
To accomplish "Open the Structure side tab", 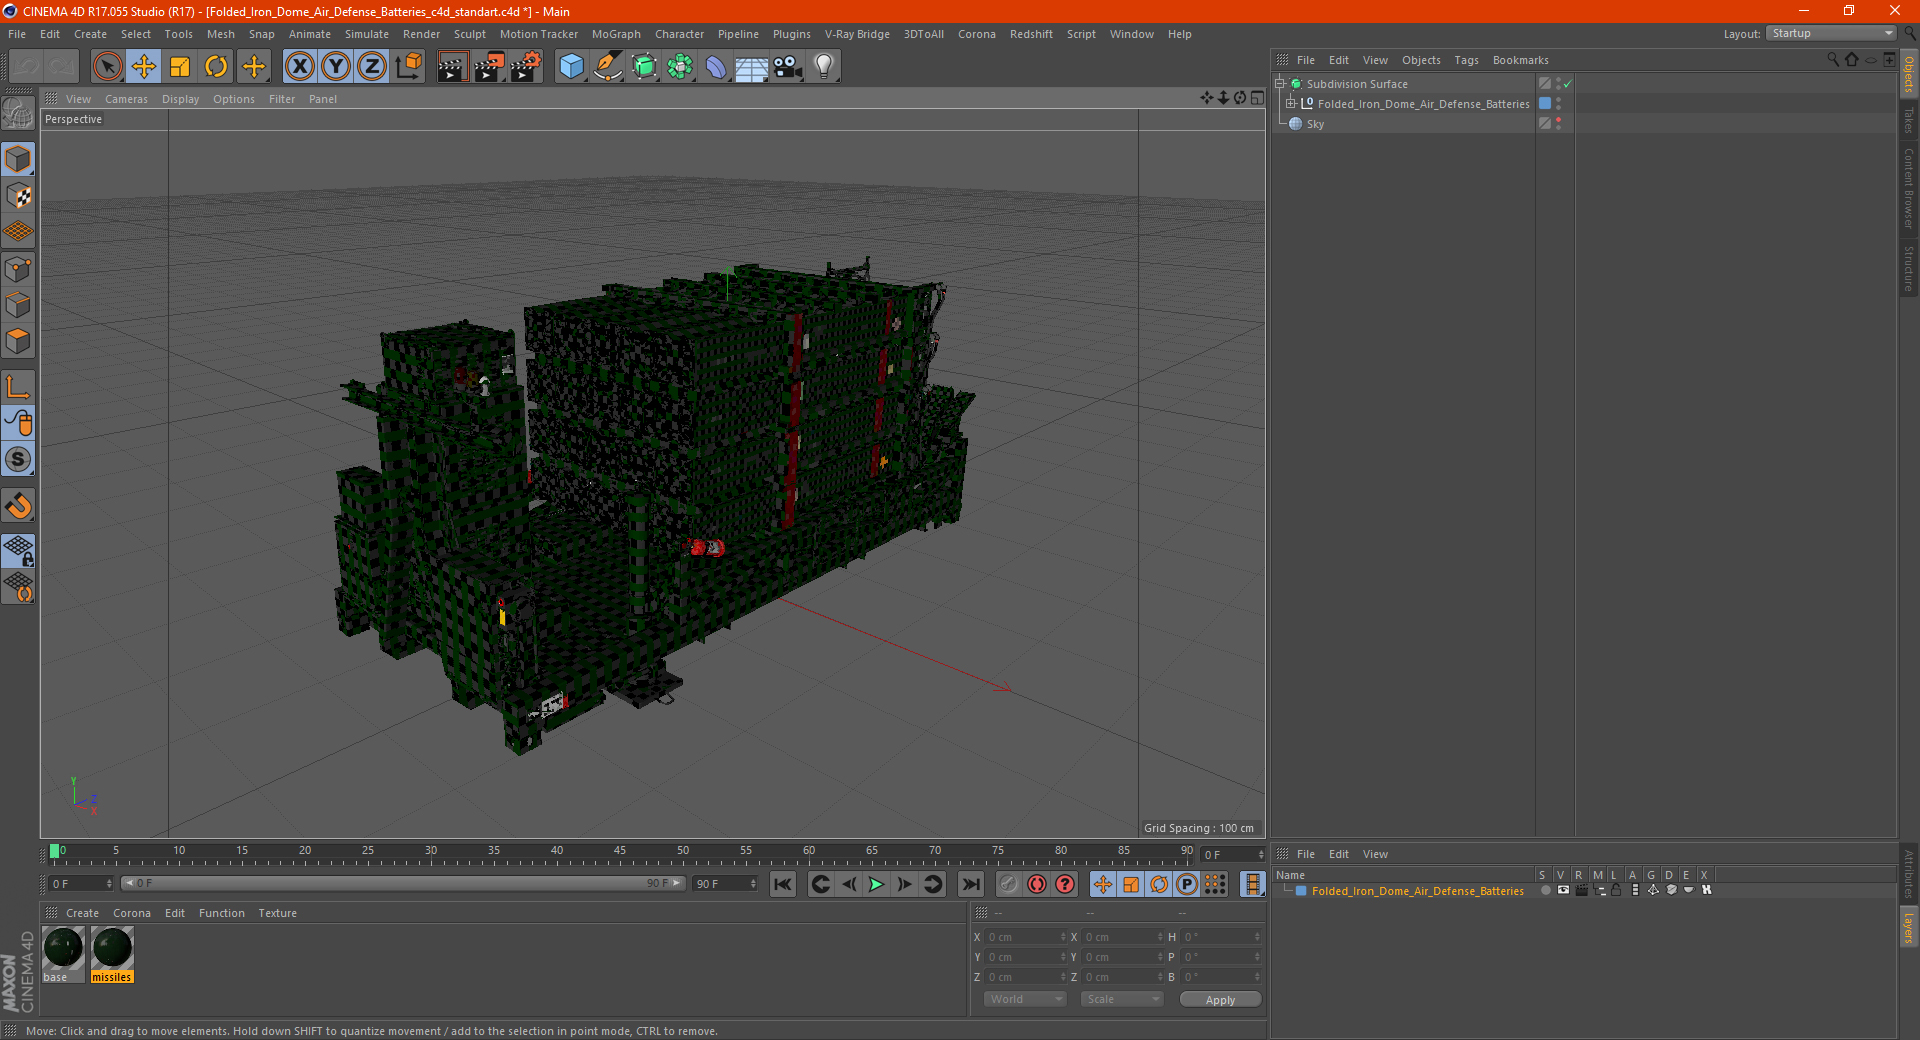I will tap(1908, 268).
